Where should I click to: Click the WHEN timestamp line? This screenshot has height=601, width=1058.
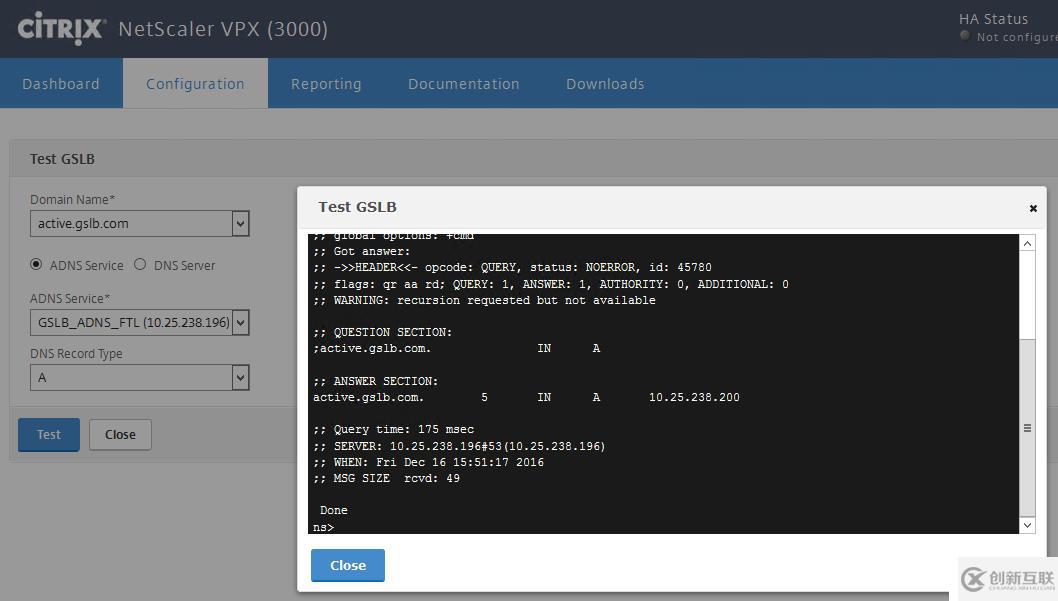(428, 462)
